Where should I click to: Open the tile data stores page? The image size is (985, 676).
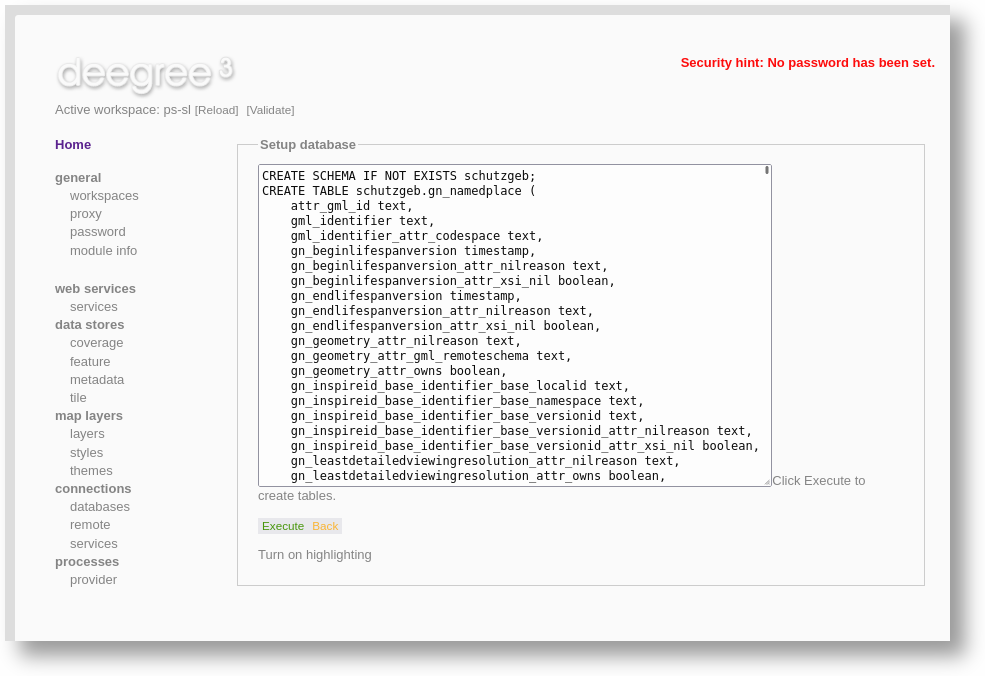coord(78,397)
